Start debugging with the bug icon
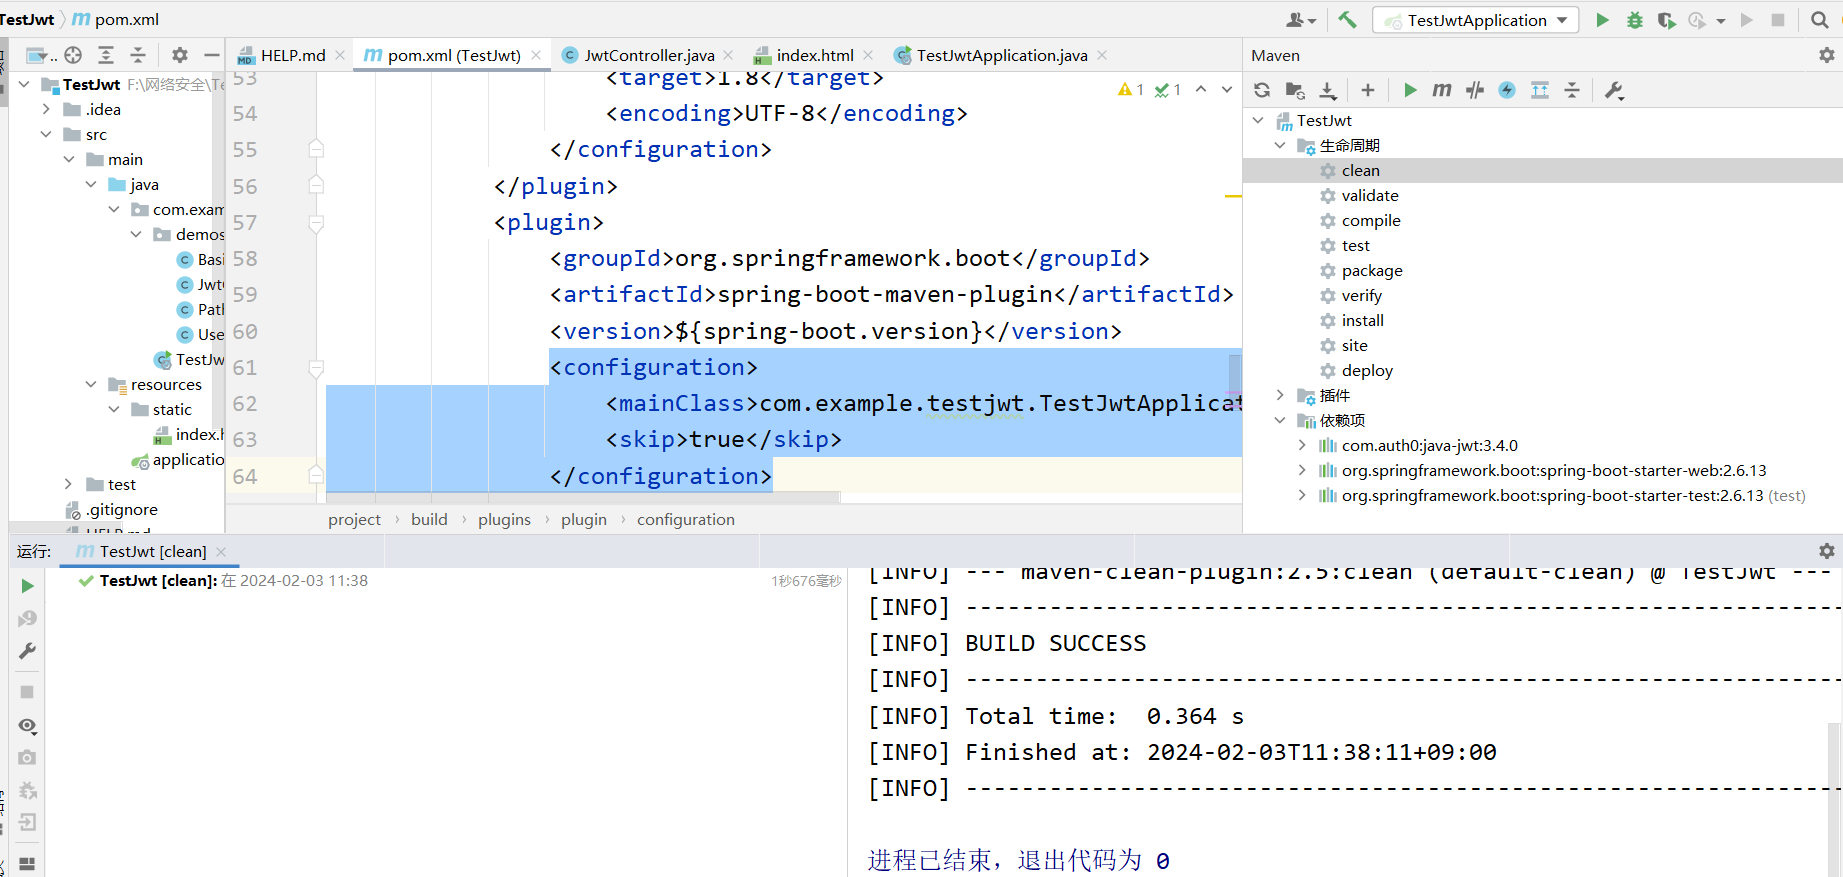The width and height of the screenshot is (1843, 877). pos(1634,20)
